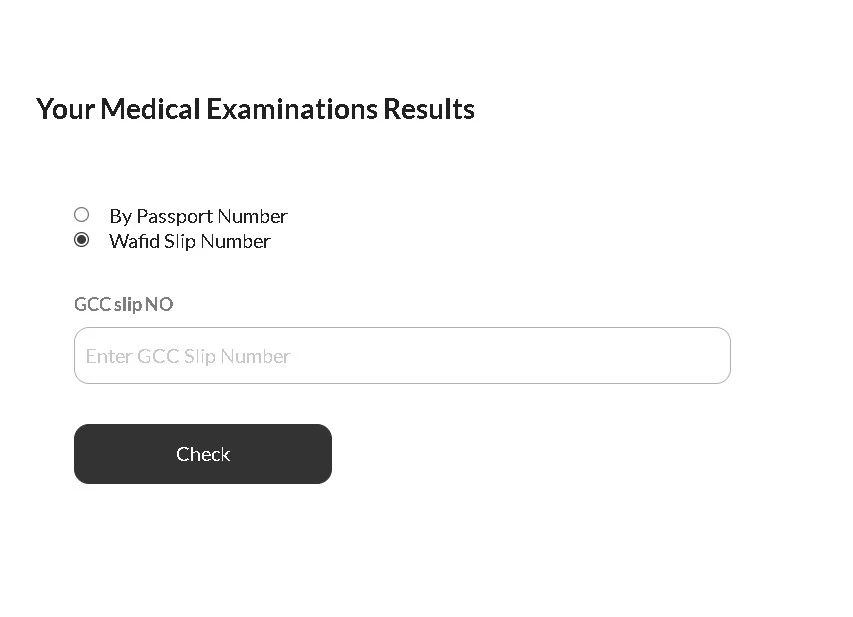Choose search by Wafid slip number option

click(82, 240)
